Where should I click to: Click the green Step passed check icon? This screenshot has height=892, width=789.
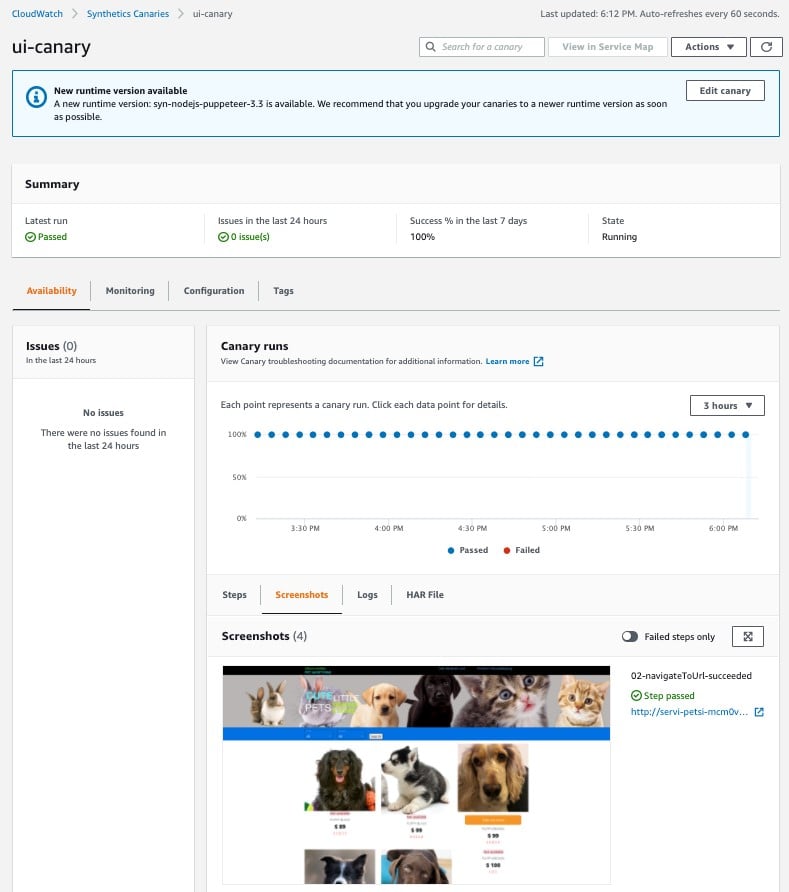pos(636,695)
